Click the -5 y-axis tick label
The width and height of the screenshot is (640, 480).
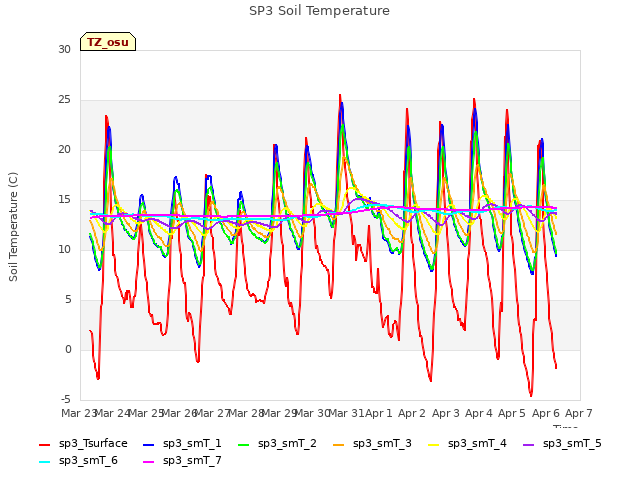point(66,399)
